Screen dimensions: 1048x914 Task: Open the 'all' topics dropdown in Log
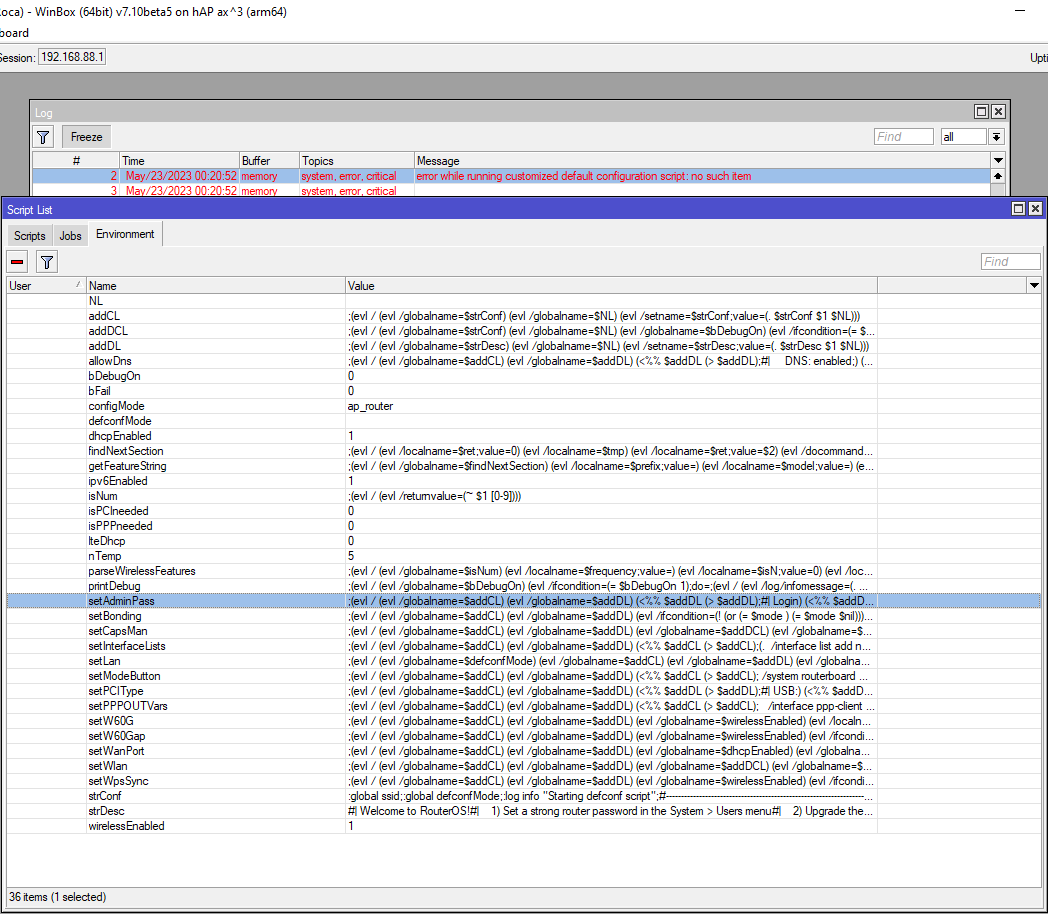[x=997, y=137]
